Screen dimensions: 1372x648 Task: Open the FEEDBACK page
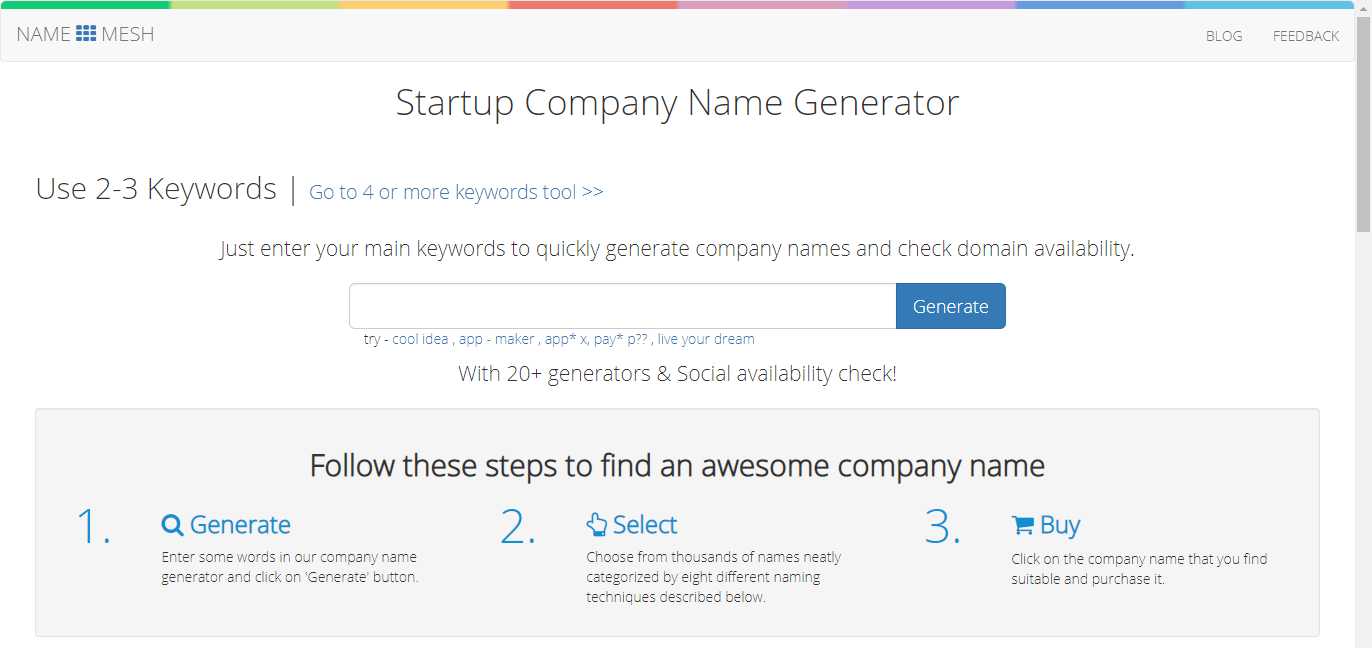(1305, 36)
